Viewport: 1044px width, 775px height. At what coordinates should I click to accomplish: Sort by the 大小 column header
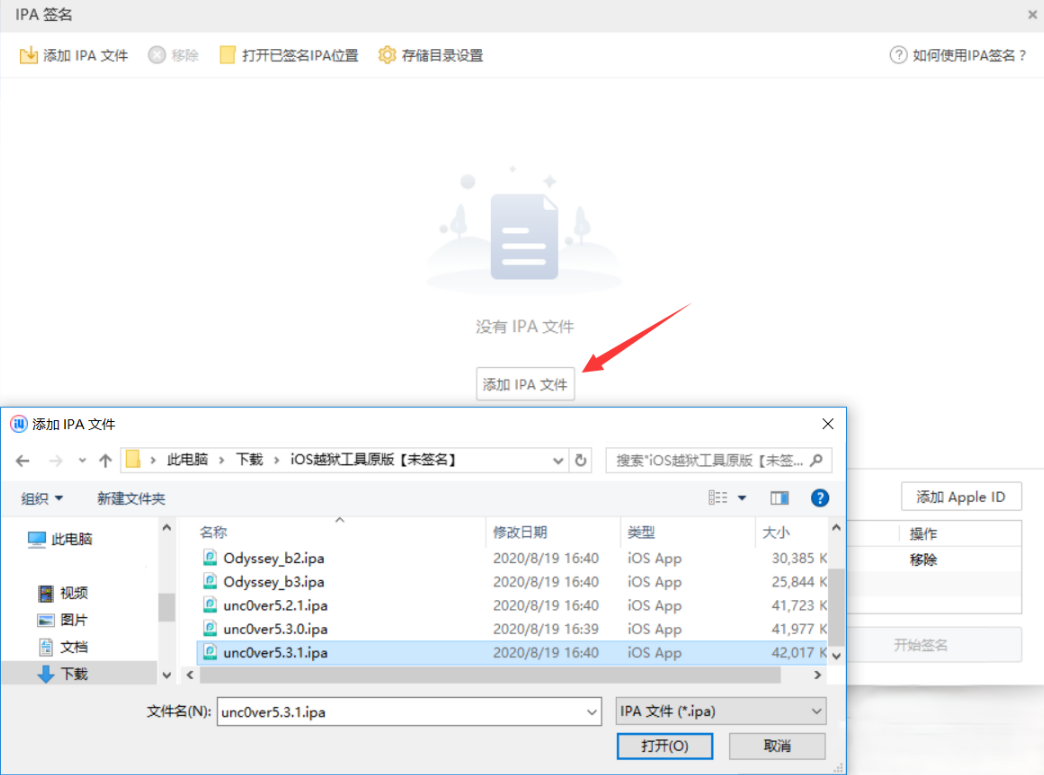(776, 533)
